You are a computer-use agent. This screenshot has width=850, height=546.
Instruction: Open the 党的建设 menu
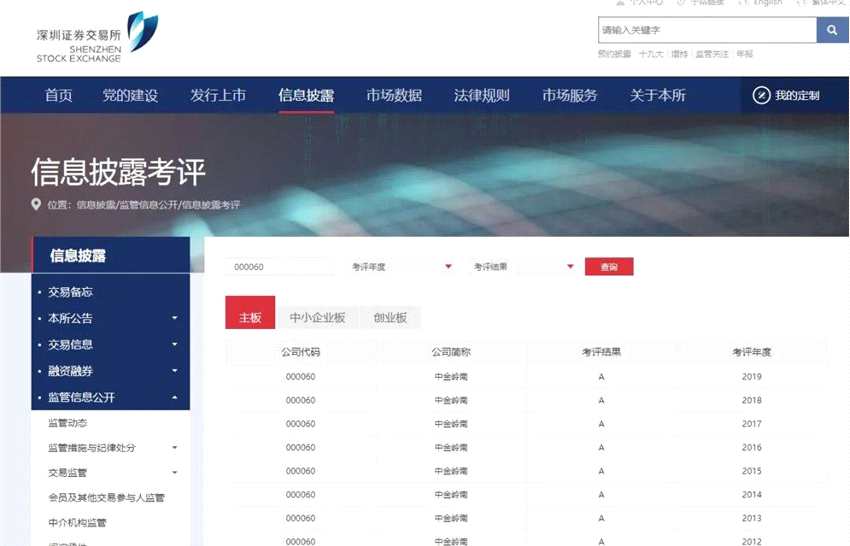pyautogui.click(x=130, y=95)
